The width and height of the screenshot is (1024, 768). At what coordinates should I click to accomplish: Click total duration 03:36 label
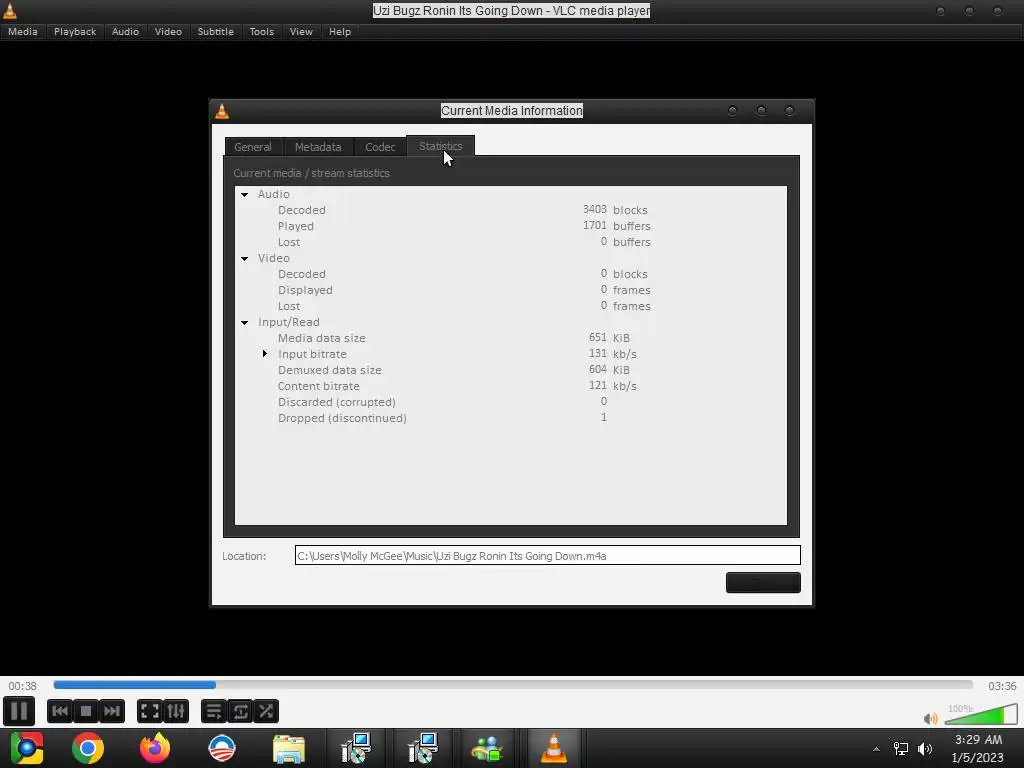(1002, 686)
